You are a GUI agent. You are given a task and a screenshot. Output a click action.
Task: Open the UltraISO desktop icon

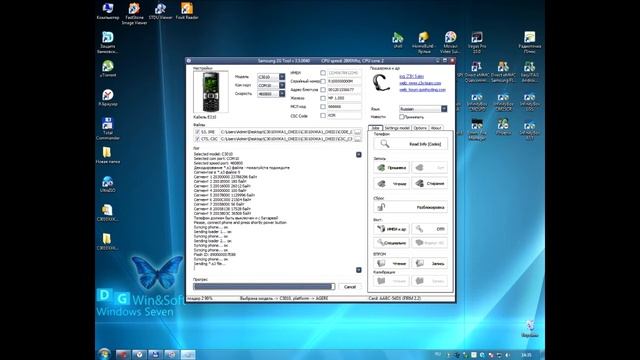tap(108, 184)
